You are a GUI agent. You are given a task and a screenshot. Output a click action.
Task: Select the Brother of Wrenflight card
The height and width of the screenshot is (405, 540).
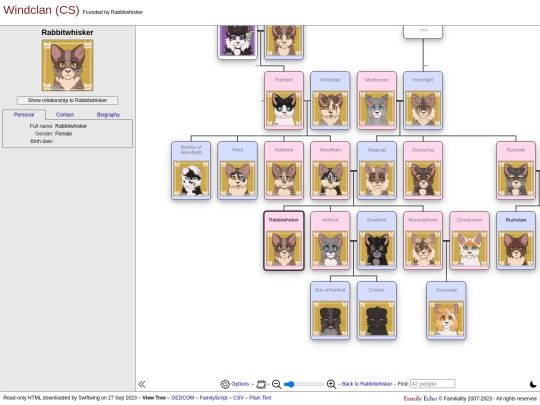[x=191, y=170]
